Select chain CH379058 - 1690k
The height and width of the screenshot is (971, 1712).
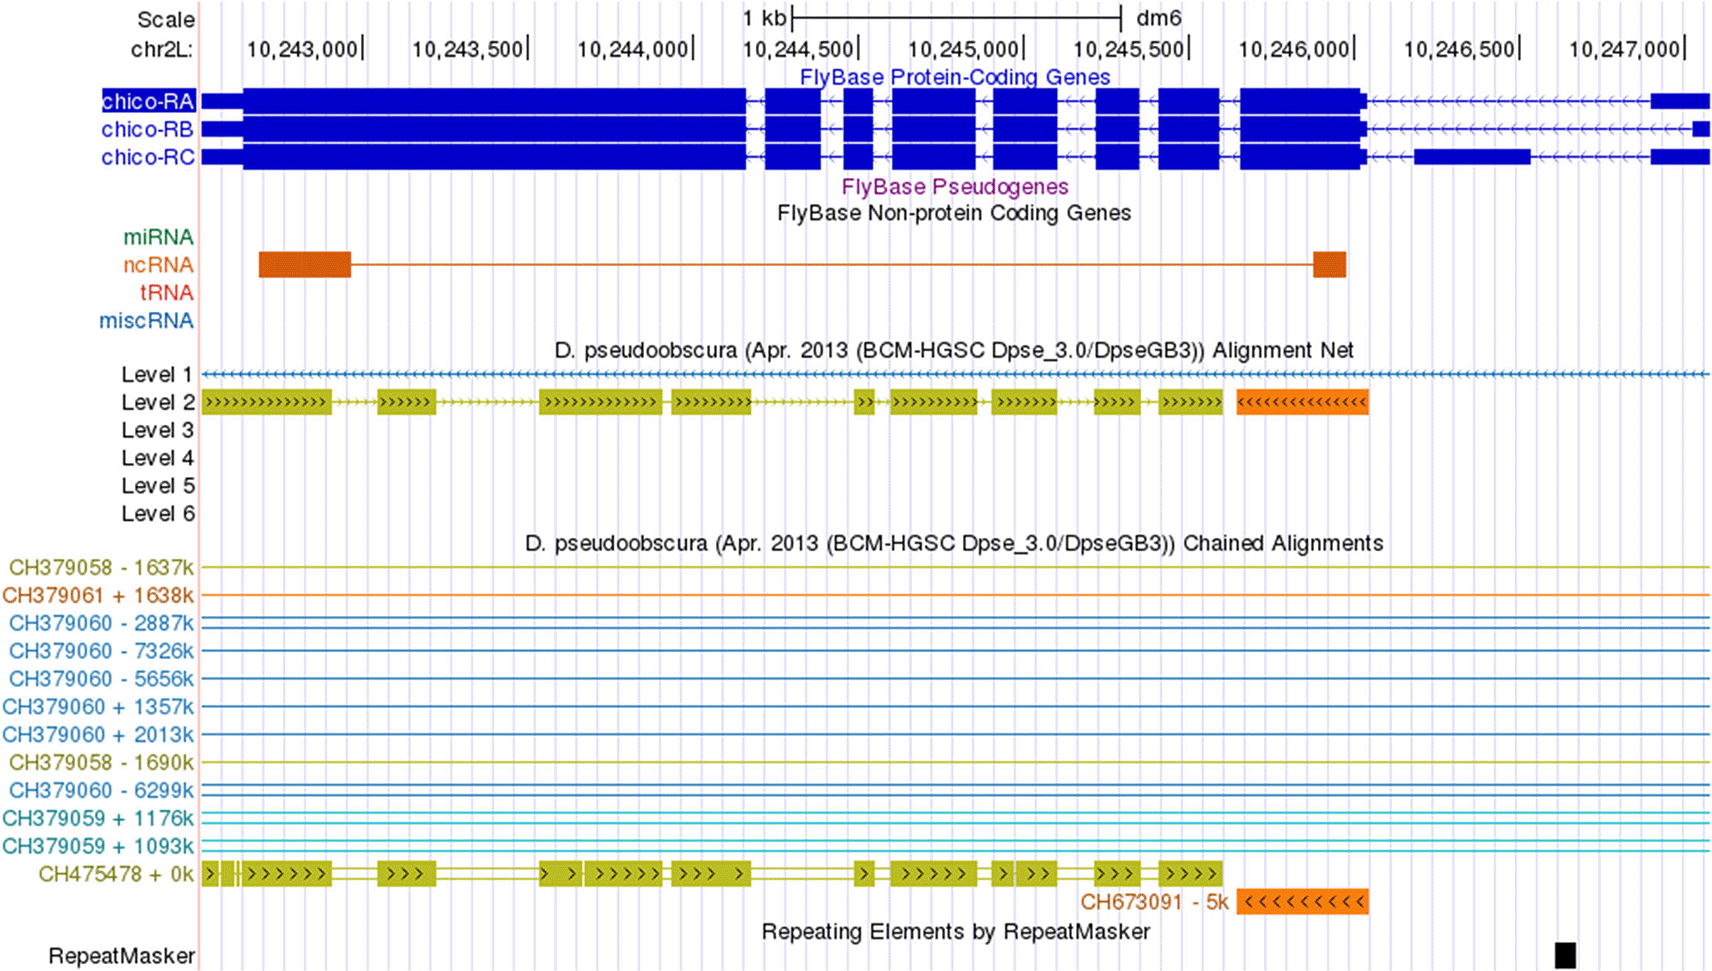[x=102, y=763]
